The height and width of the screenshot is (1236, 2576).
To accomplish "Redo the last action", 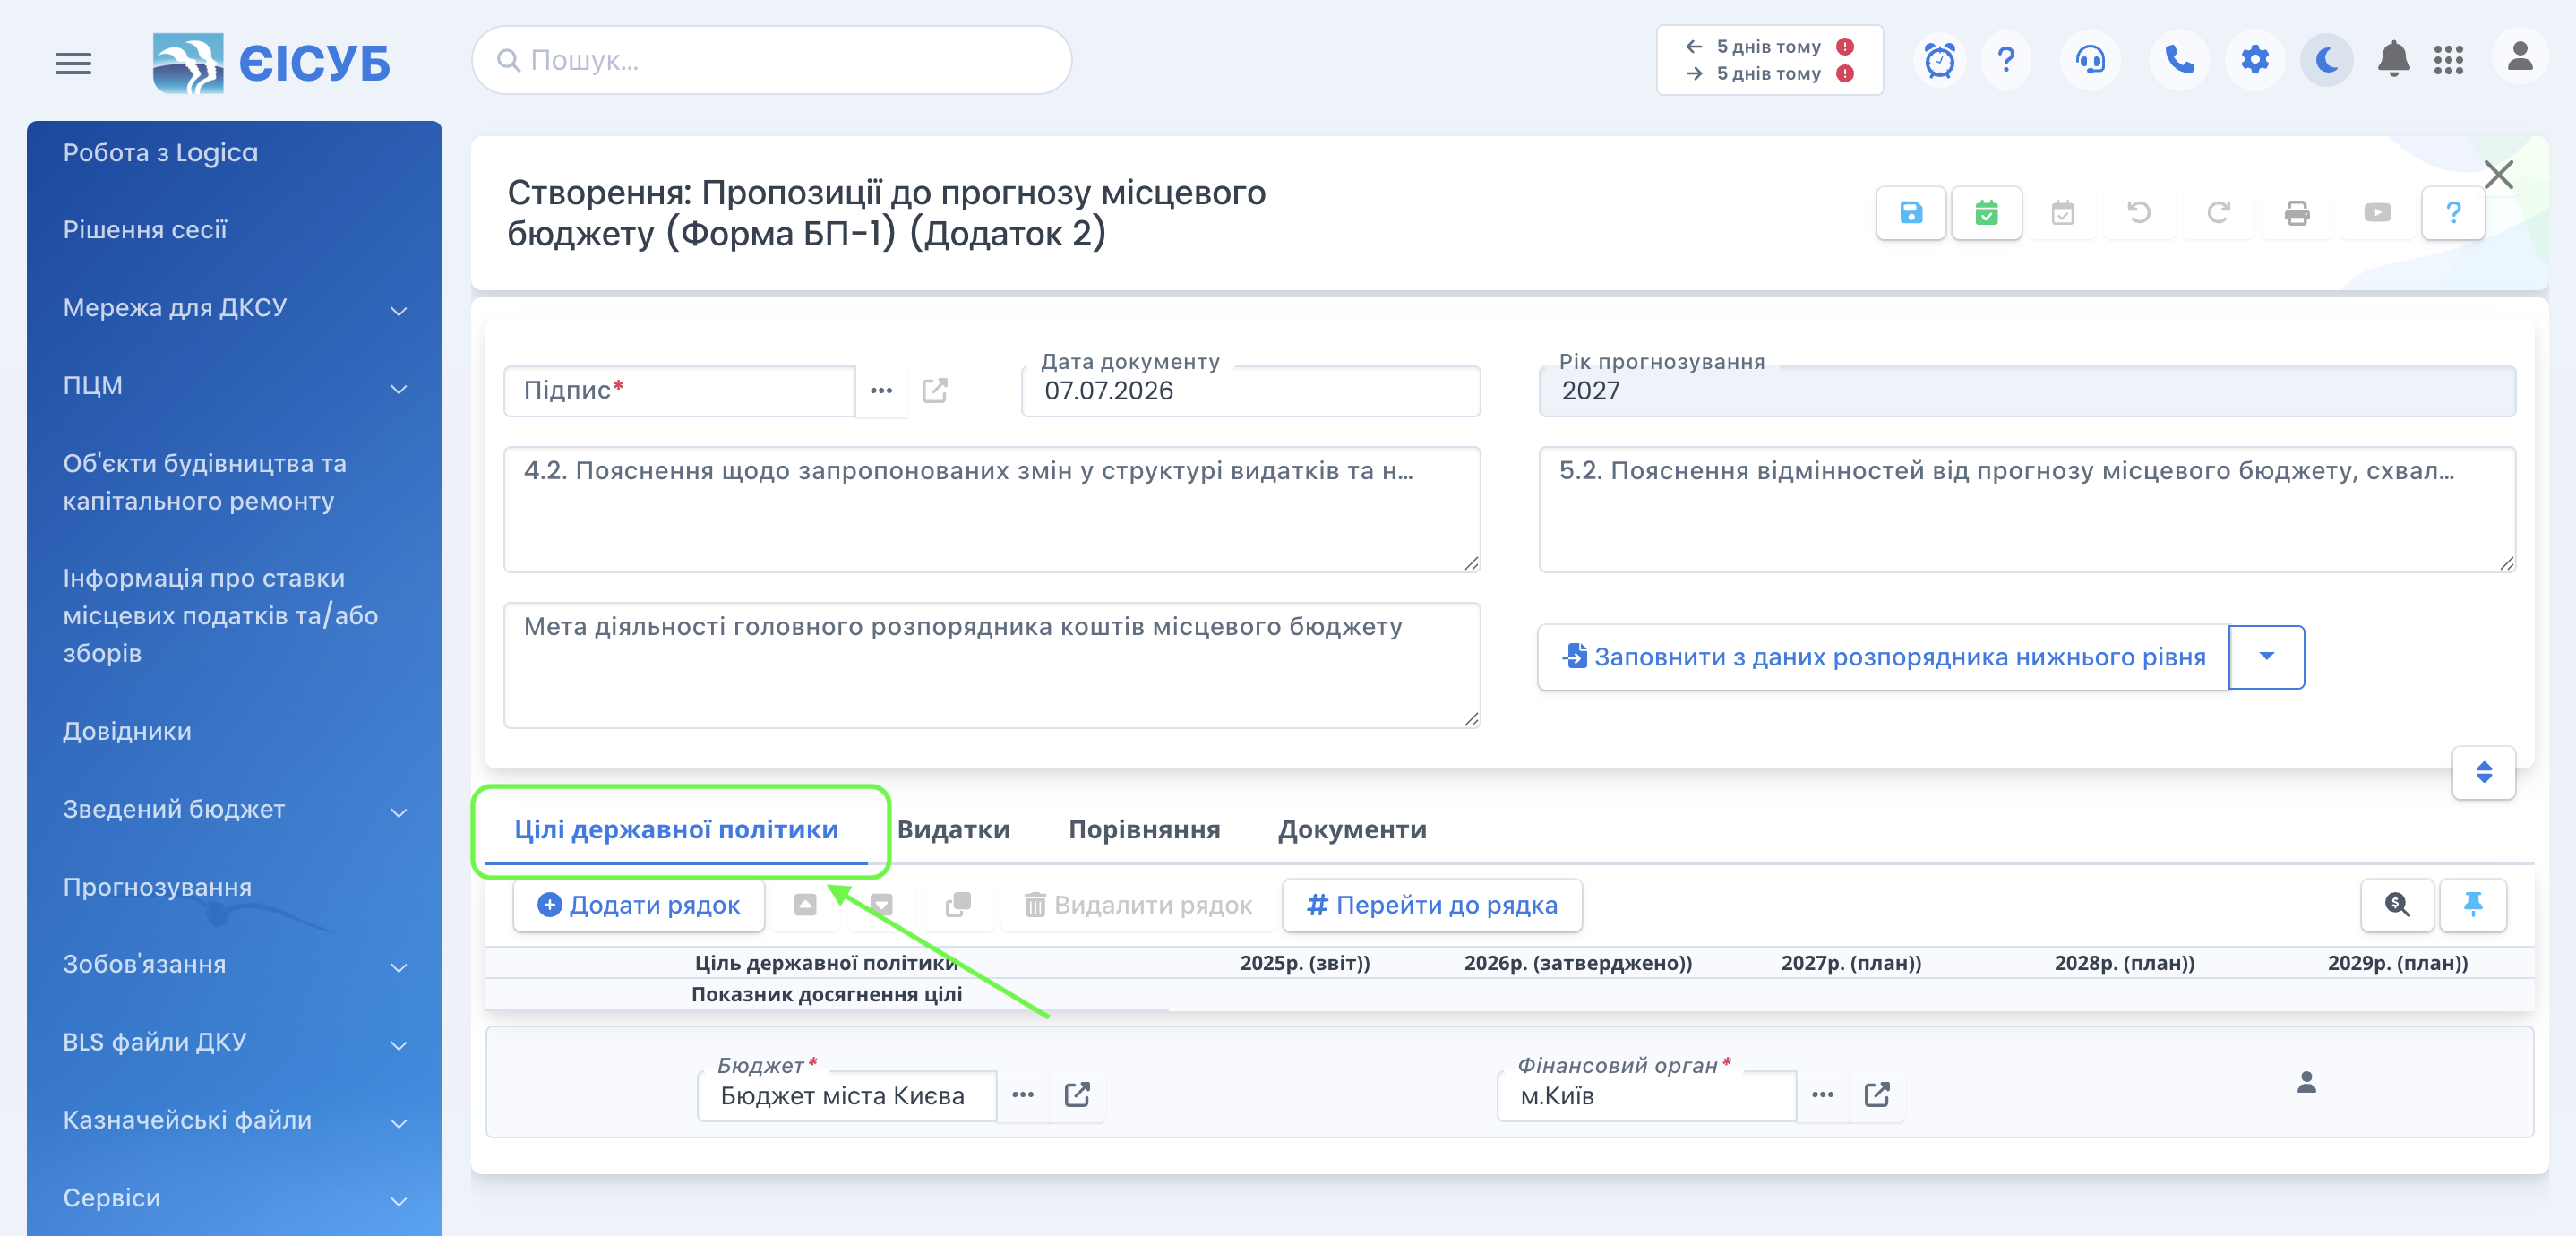I will pyautogui.click(x=2218, y=213).
